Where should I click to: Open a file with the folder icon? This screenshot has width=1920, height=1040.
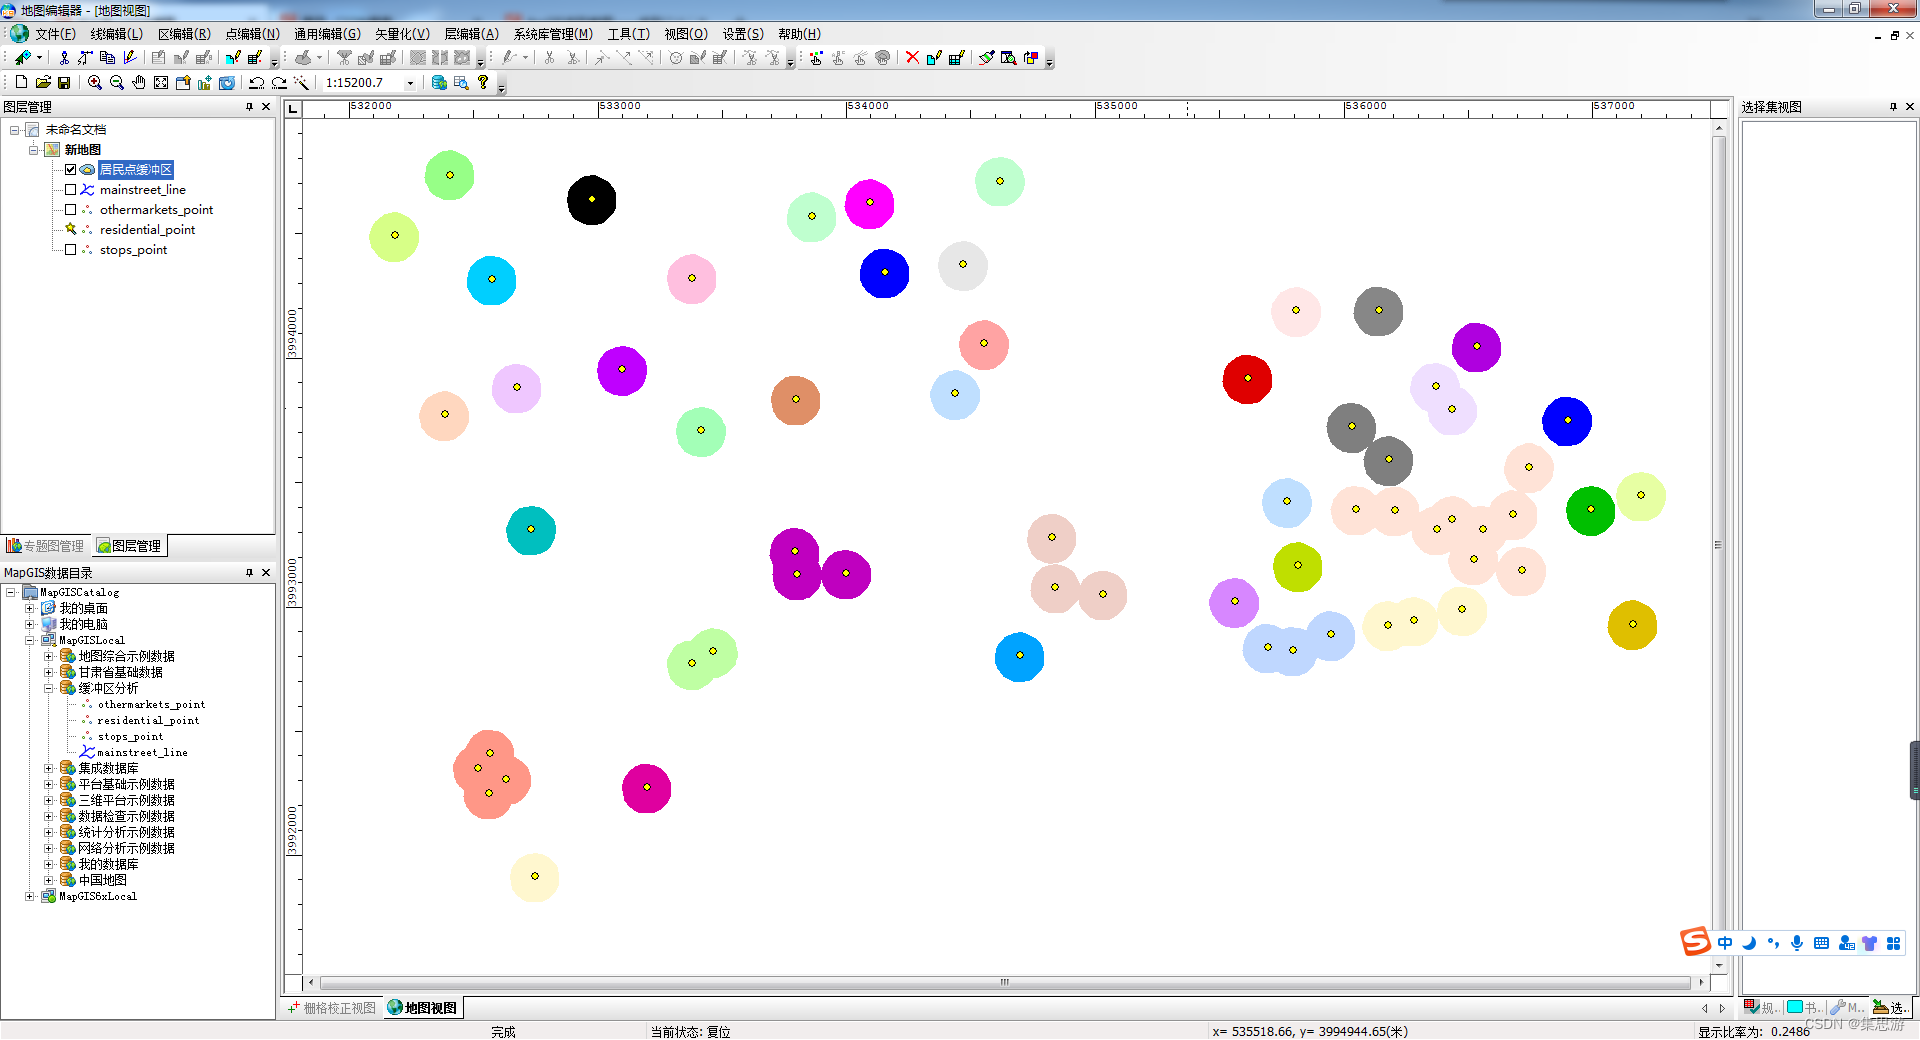pos(43,83)
